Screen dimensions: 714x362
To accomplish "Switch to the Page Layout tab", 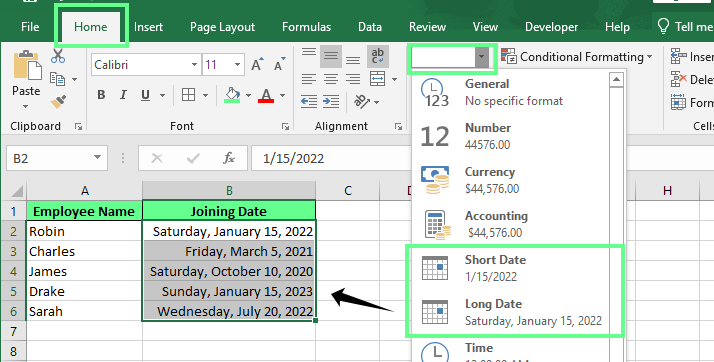I will [x=222, y=27].
